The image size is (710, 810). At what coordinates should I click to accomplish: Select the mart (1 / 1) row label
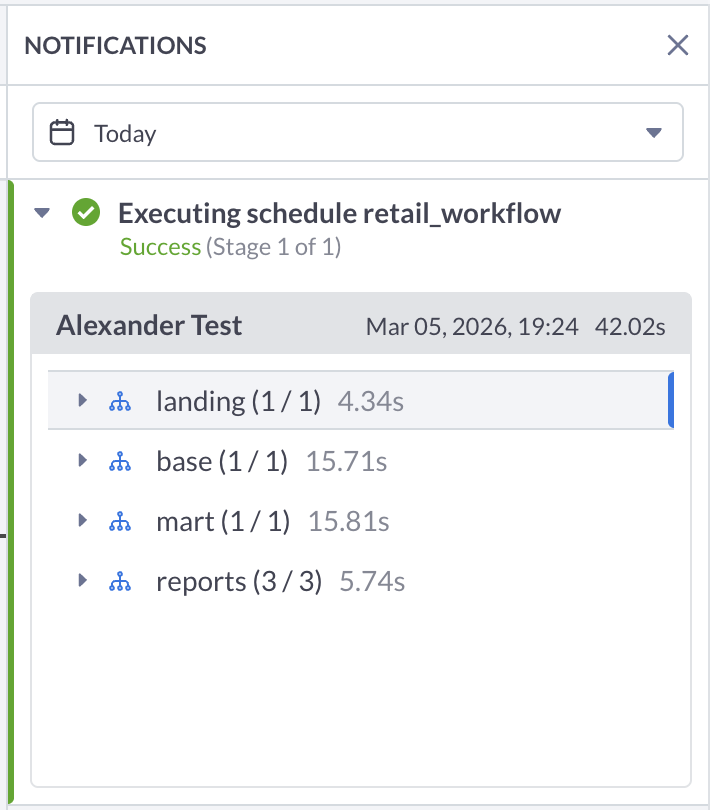pyautogui.click(x=223, y=522)
